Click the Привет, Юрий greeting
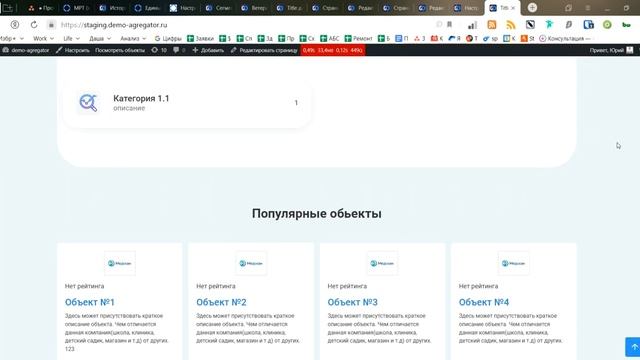Image resolution: width=640 pixels, height=360 pixels. click(x=607, y=50)
